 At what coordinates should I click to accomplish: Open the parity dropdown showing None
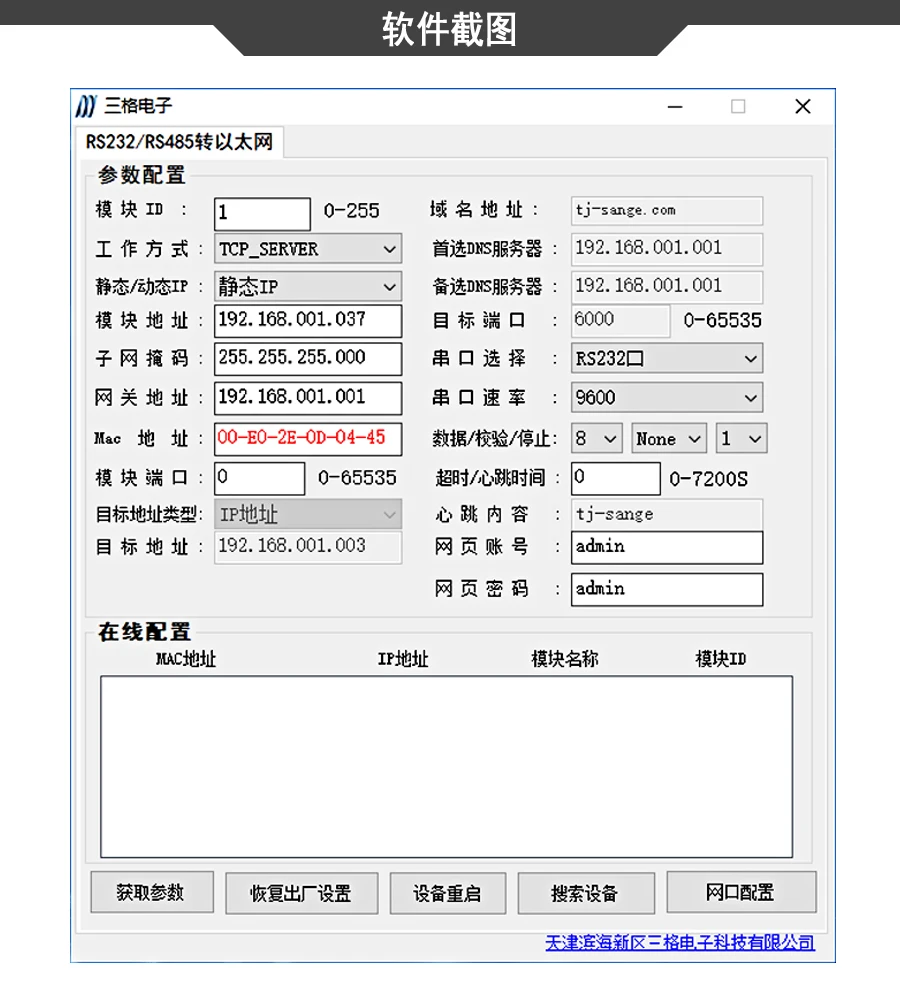click(x=669, y=439)
